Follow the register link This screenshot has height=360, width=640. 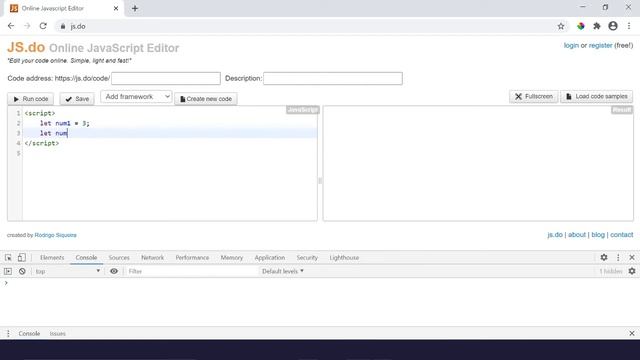click(600, 45)
